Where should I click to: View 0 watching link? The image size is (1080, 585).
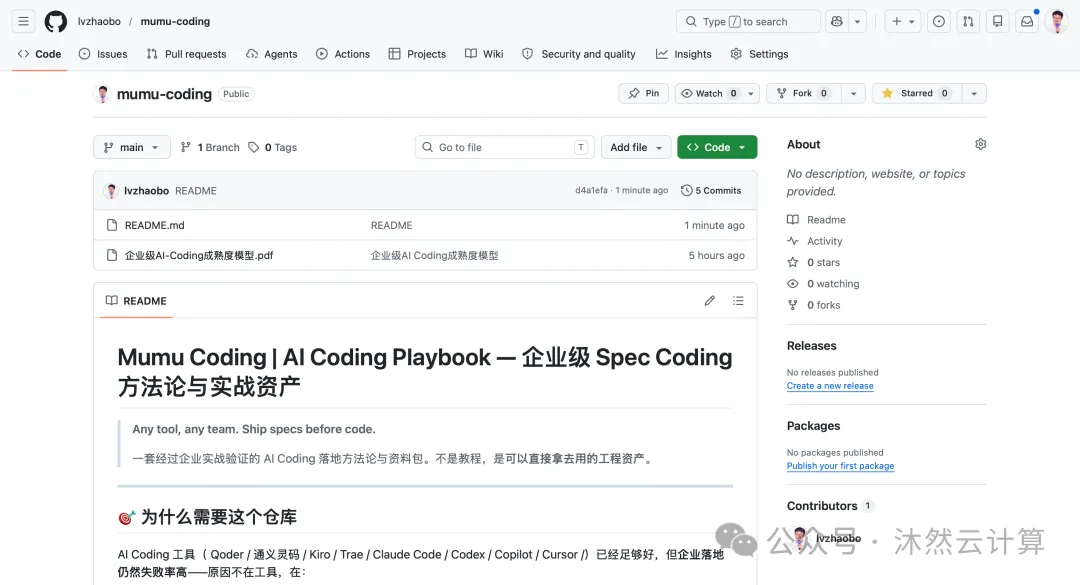(x=823, y=284)
